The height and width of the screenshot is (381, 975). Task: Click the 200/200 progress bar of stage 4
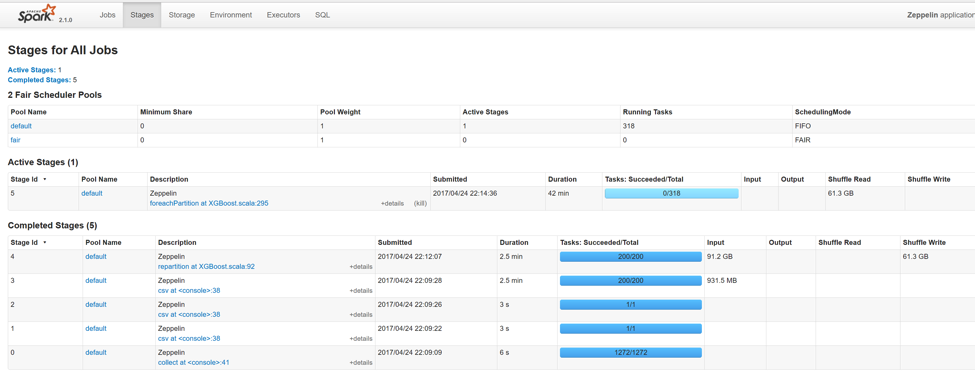[631, 257]
